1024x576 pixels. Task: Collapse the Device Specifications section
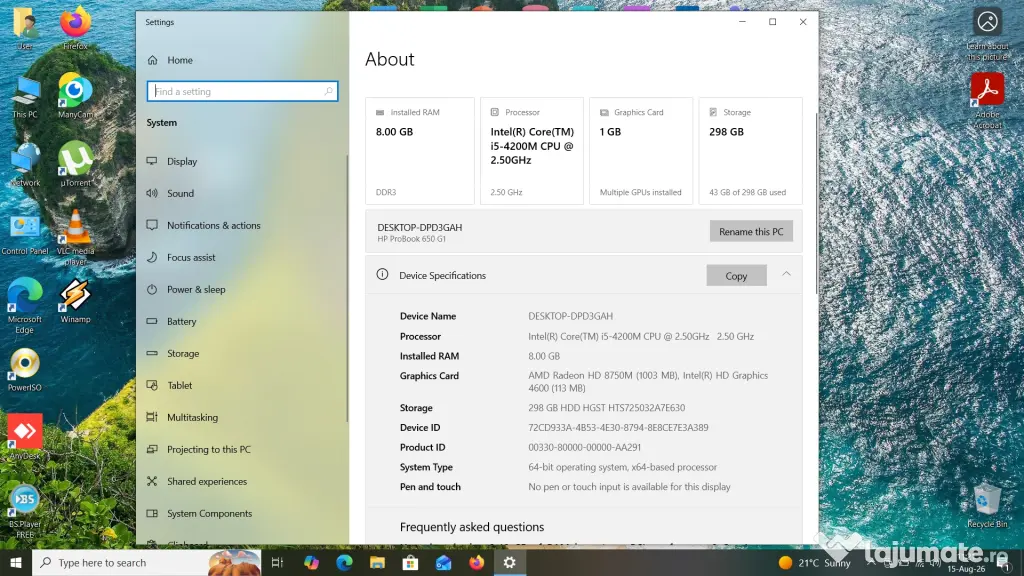click(786, 274)
